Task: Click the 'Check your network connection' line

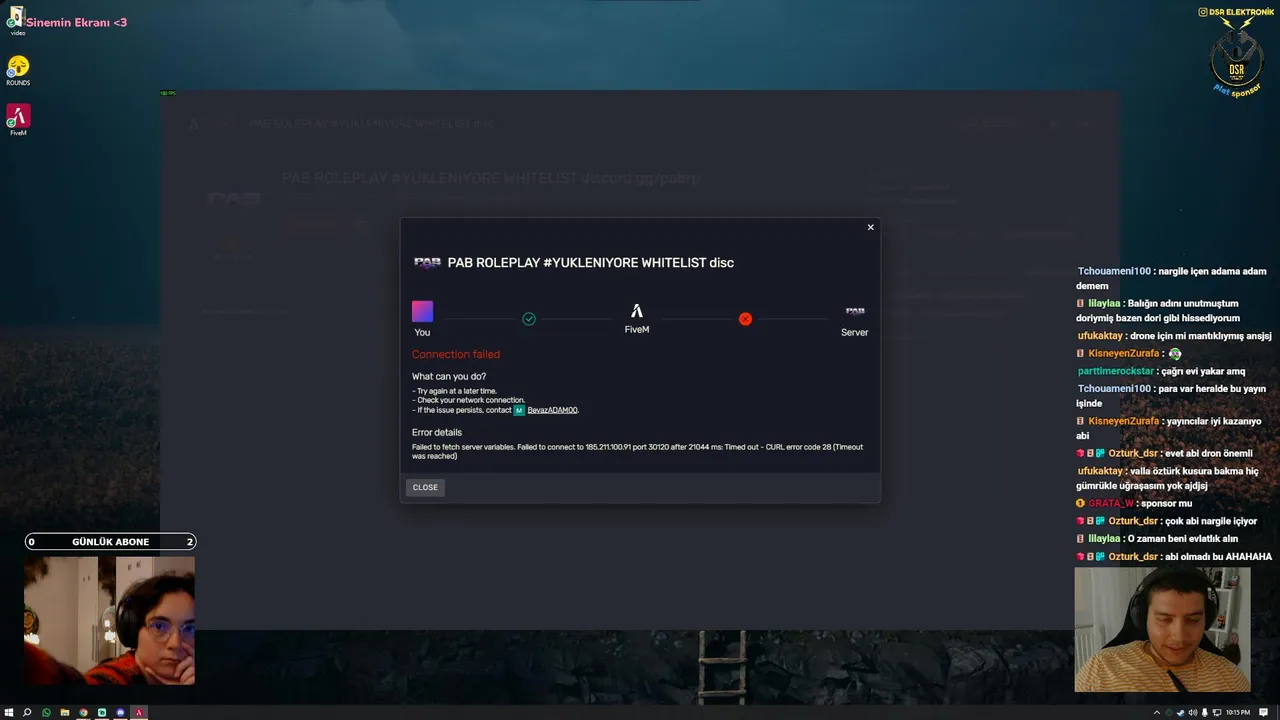Action: 468,400
